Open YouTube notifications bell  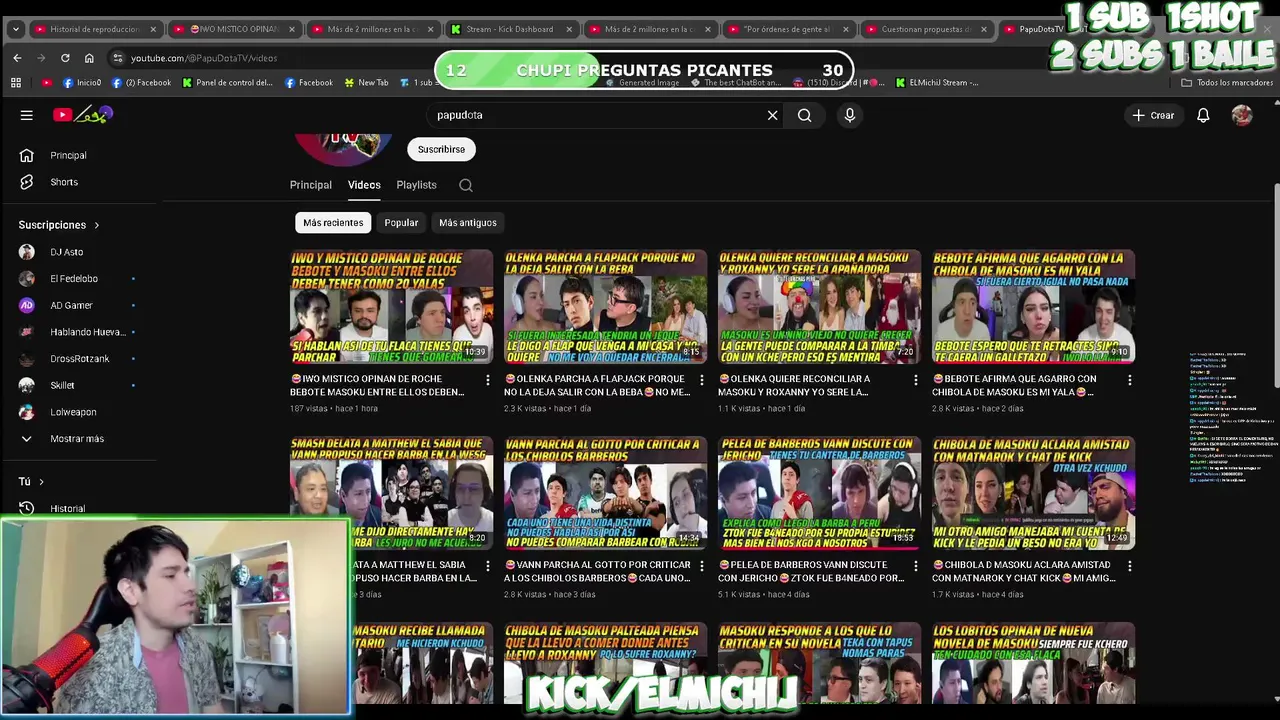click(x=1203, y=115)
